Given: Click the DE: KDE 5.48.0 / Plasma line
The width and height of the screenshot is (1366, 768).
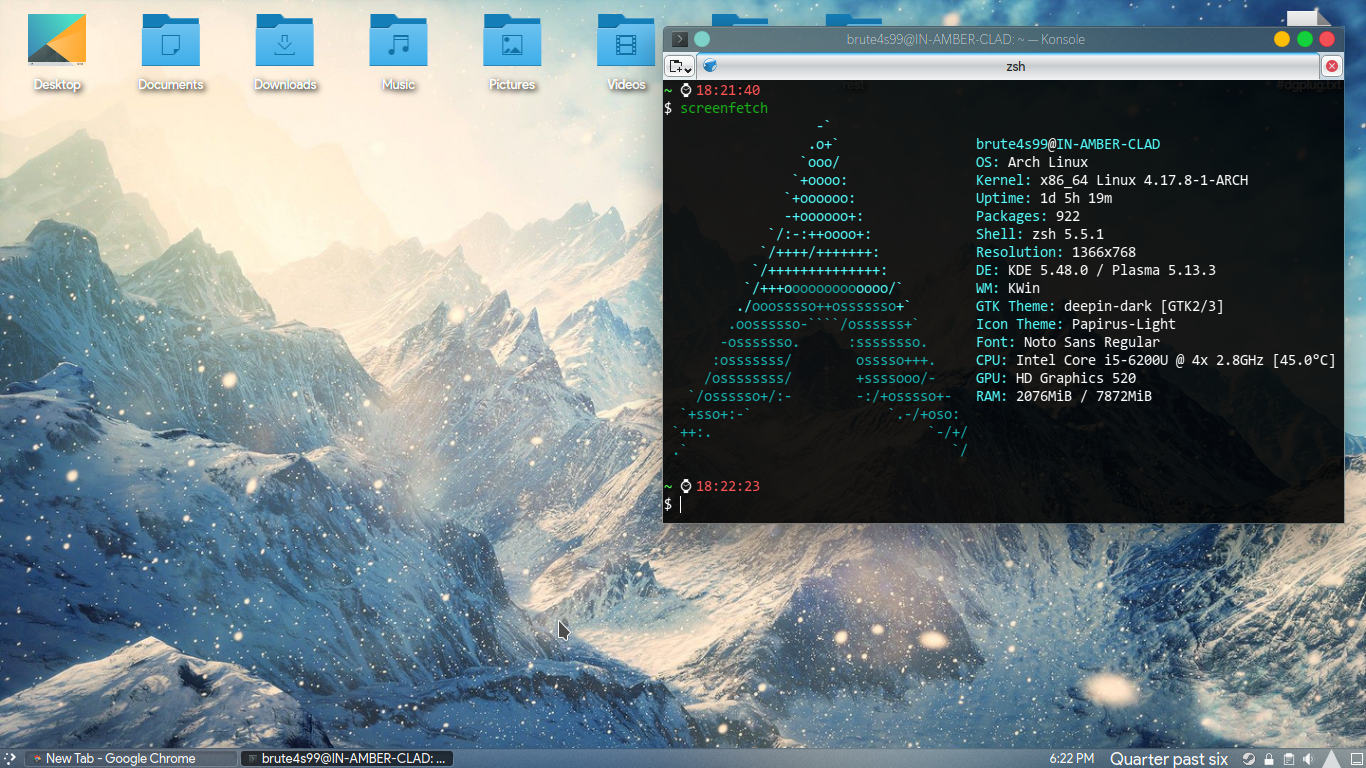Looking at the screenshot, I should (x=1096, y=270).
